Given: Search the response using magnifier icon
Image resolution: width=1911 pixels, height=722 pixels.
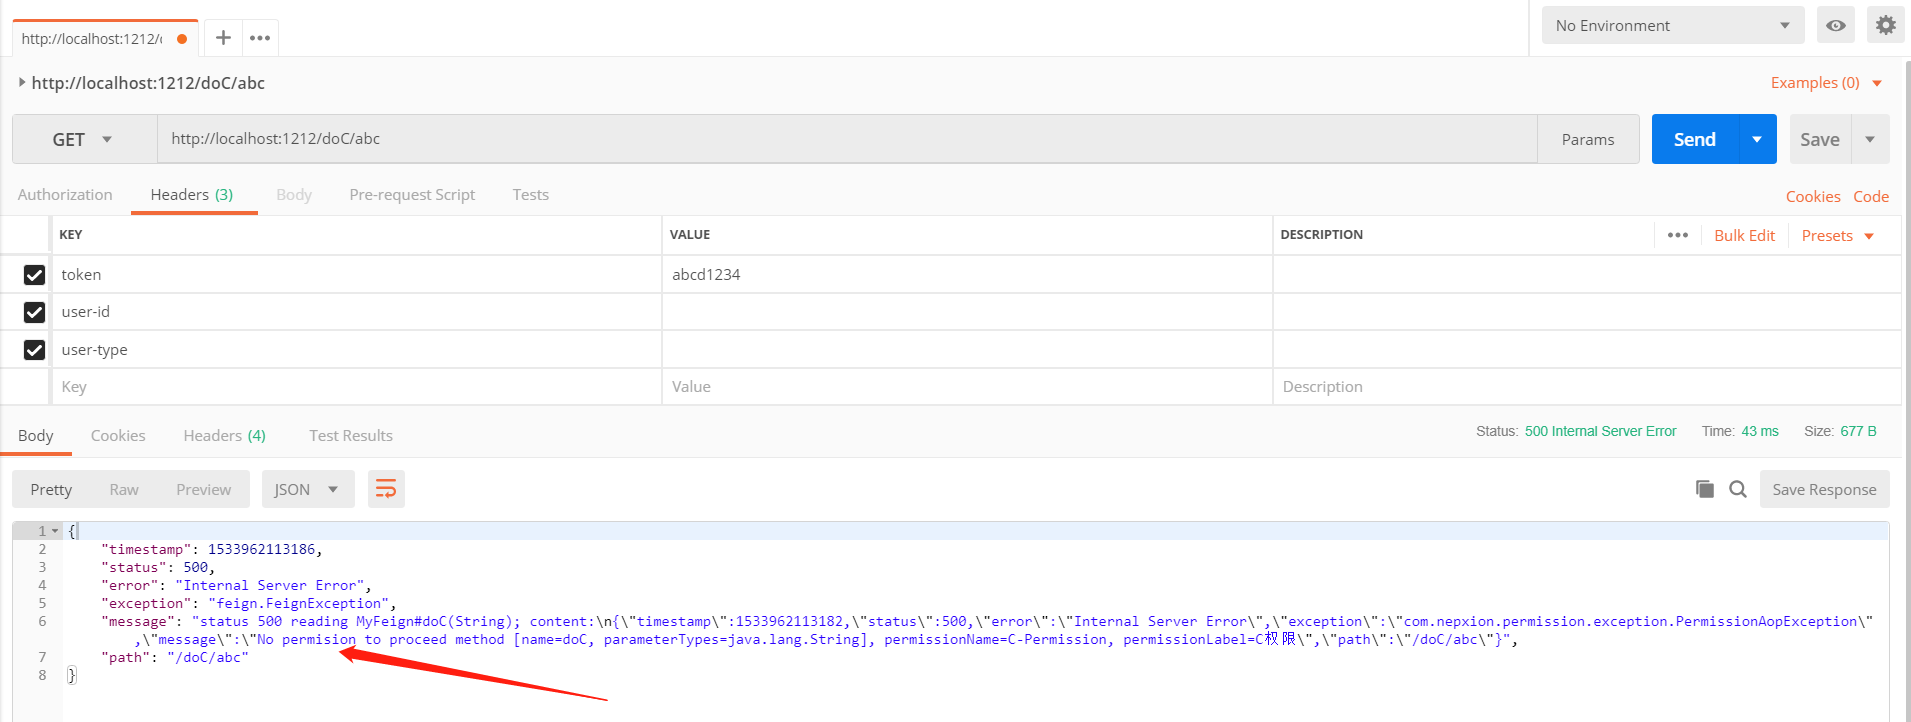Looking at the screenshot, I should (x=1738, y=489).
